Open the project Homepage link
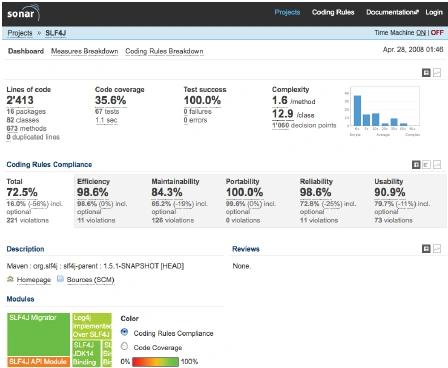The height and width of the screenshot is (368, 448). [x=34, y=280]
